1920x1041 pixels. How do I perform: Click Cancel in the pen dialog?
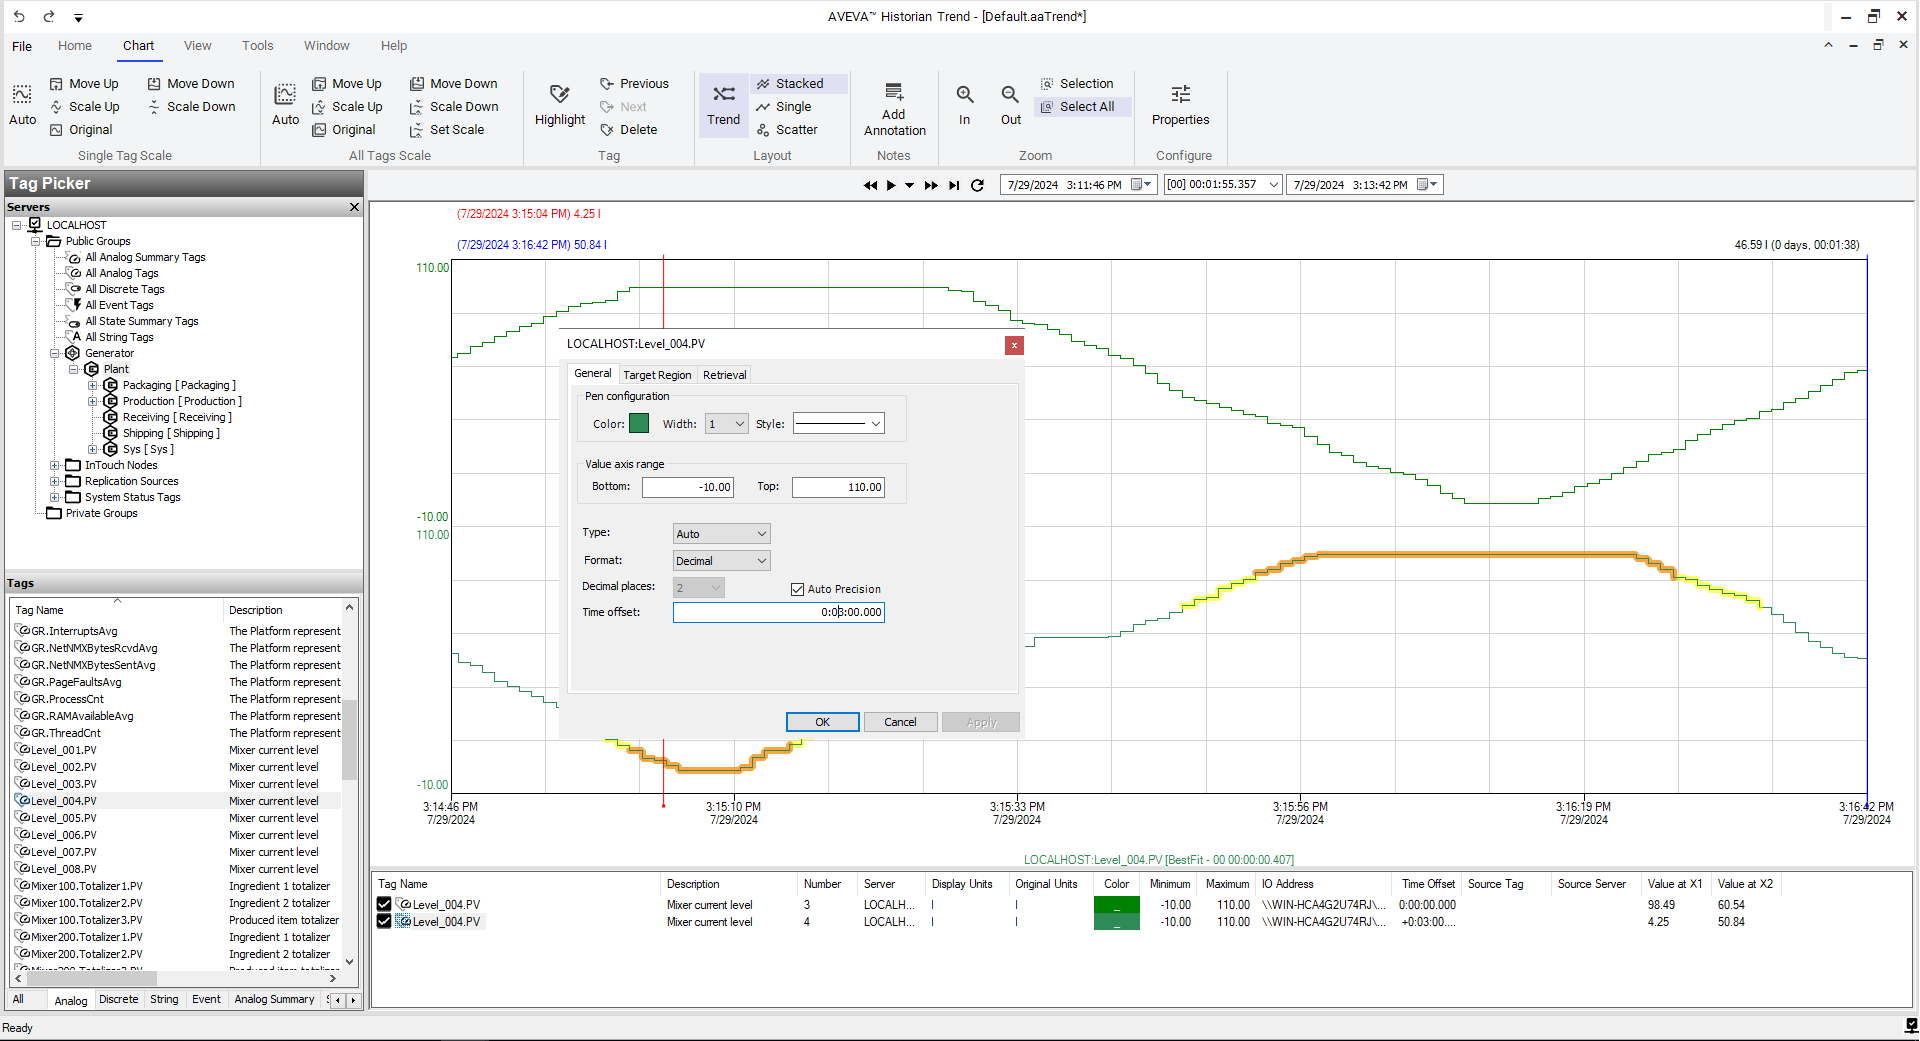pyautogui.click(x=900, y=722)
